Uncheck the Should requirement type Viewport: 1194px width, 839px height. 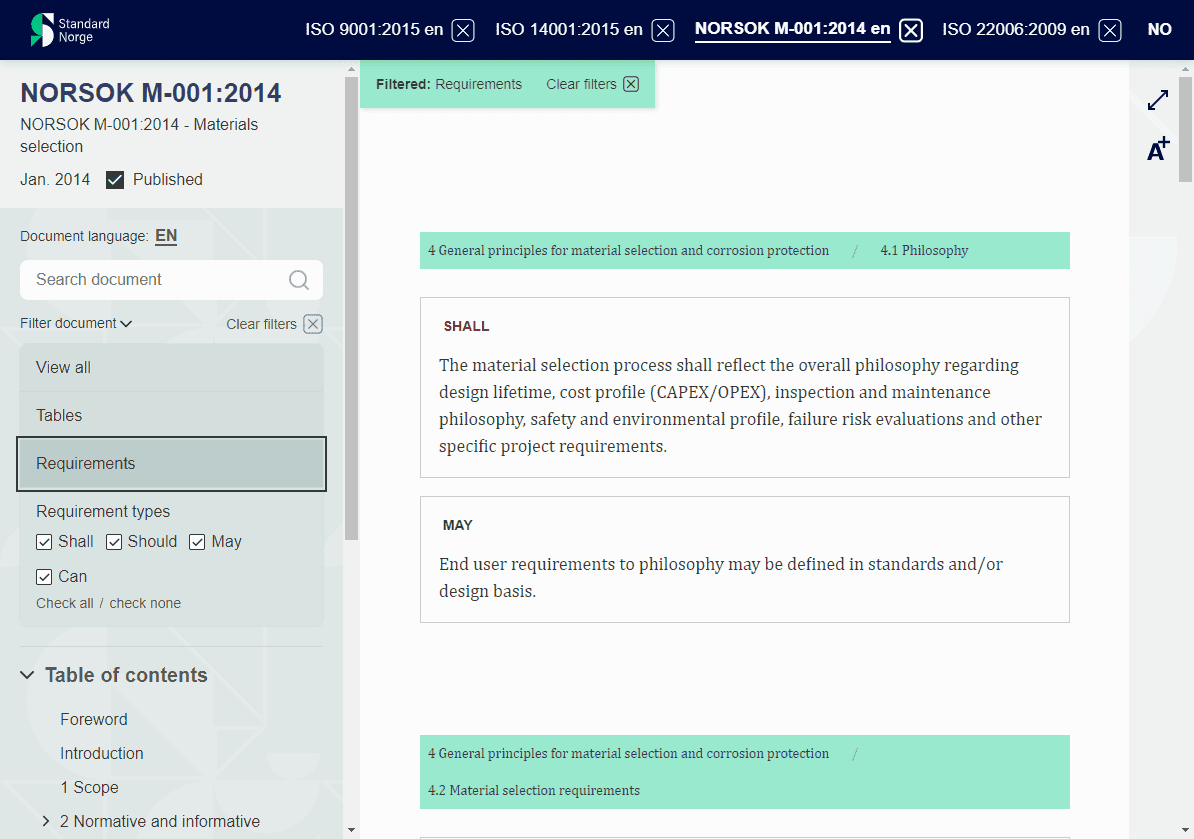114,542
